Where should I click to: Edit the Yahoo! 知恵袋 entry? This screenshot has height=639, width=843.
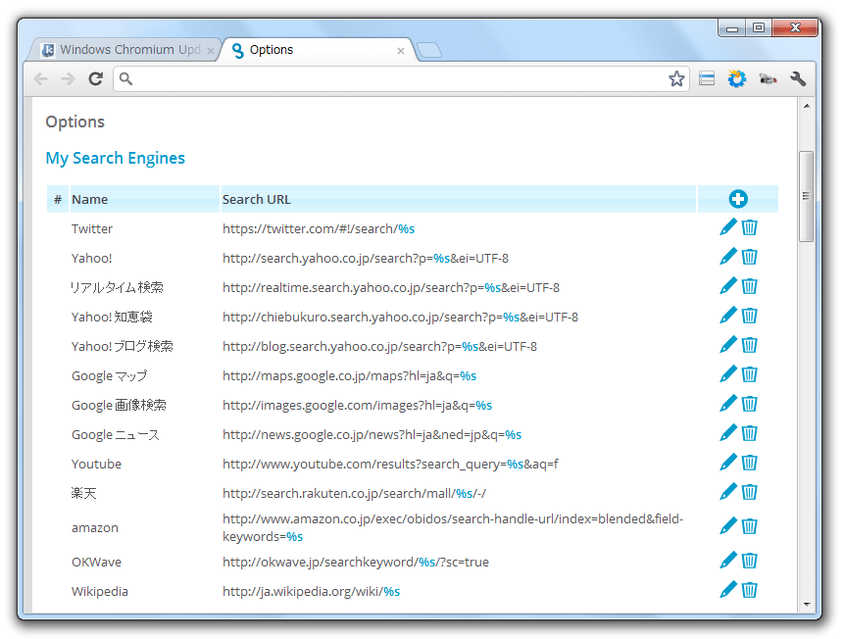coord(728,315)
